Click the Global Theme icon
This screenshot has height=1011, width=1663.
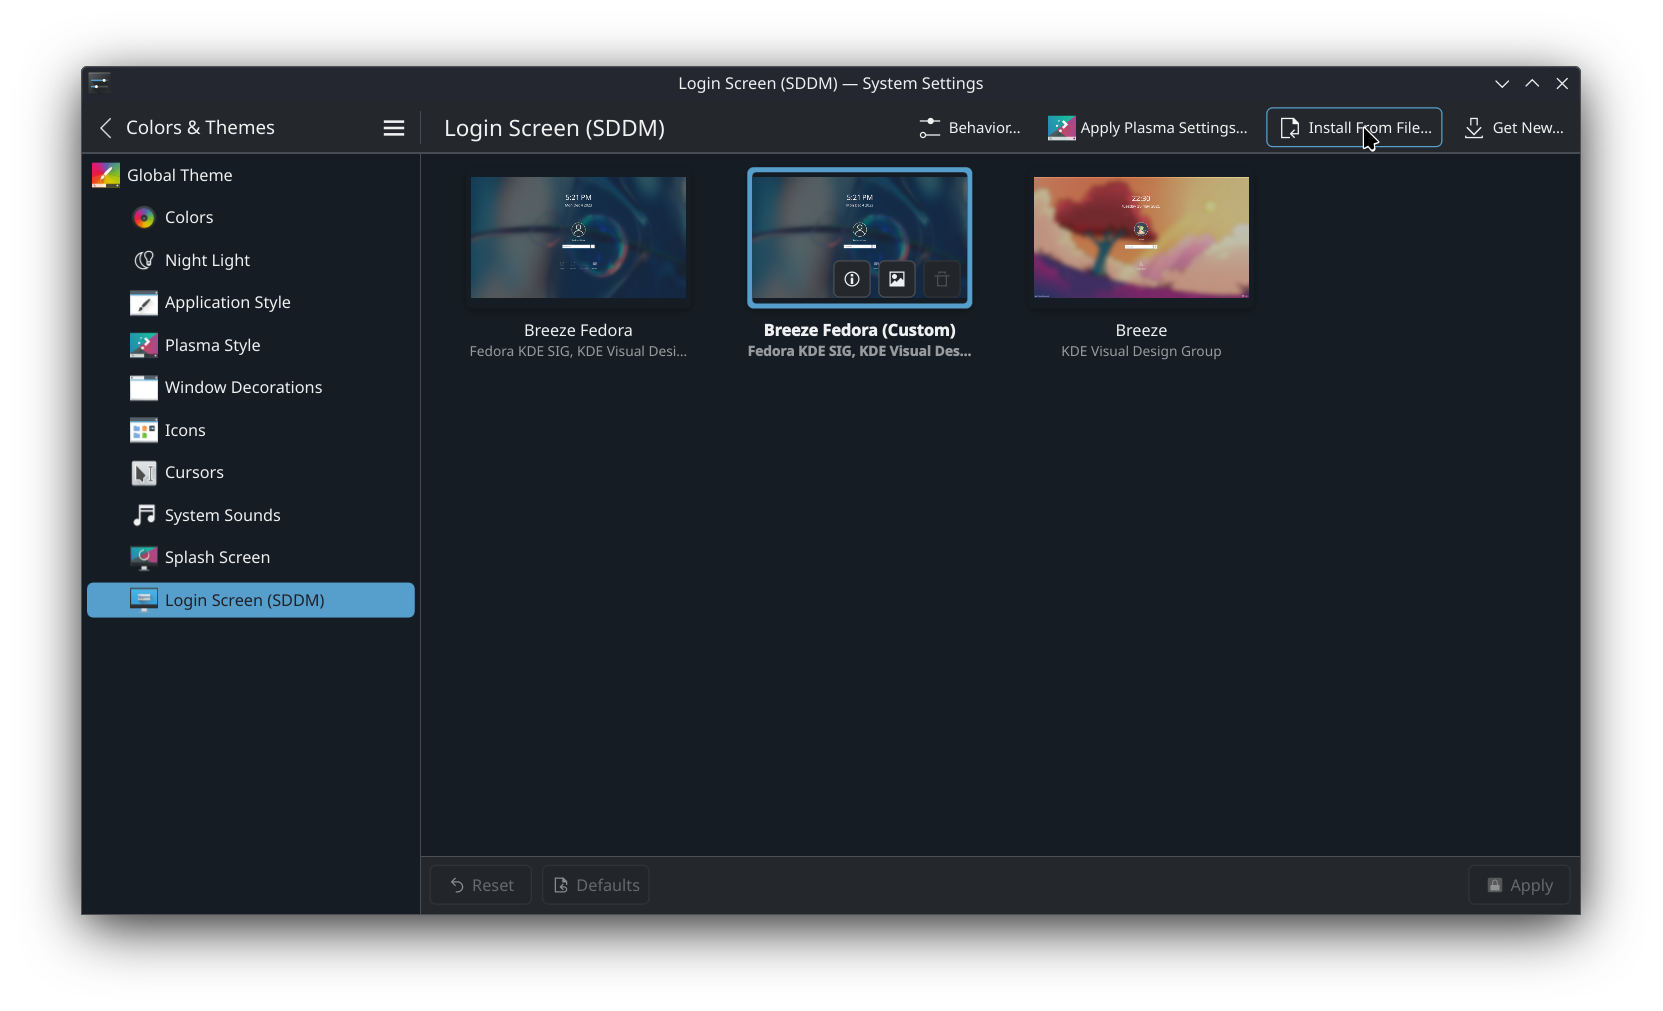click(x=106, y=175)
